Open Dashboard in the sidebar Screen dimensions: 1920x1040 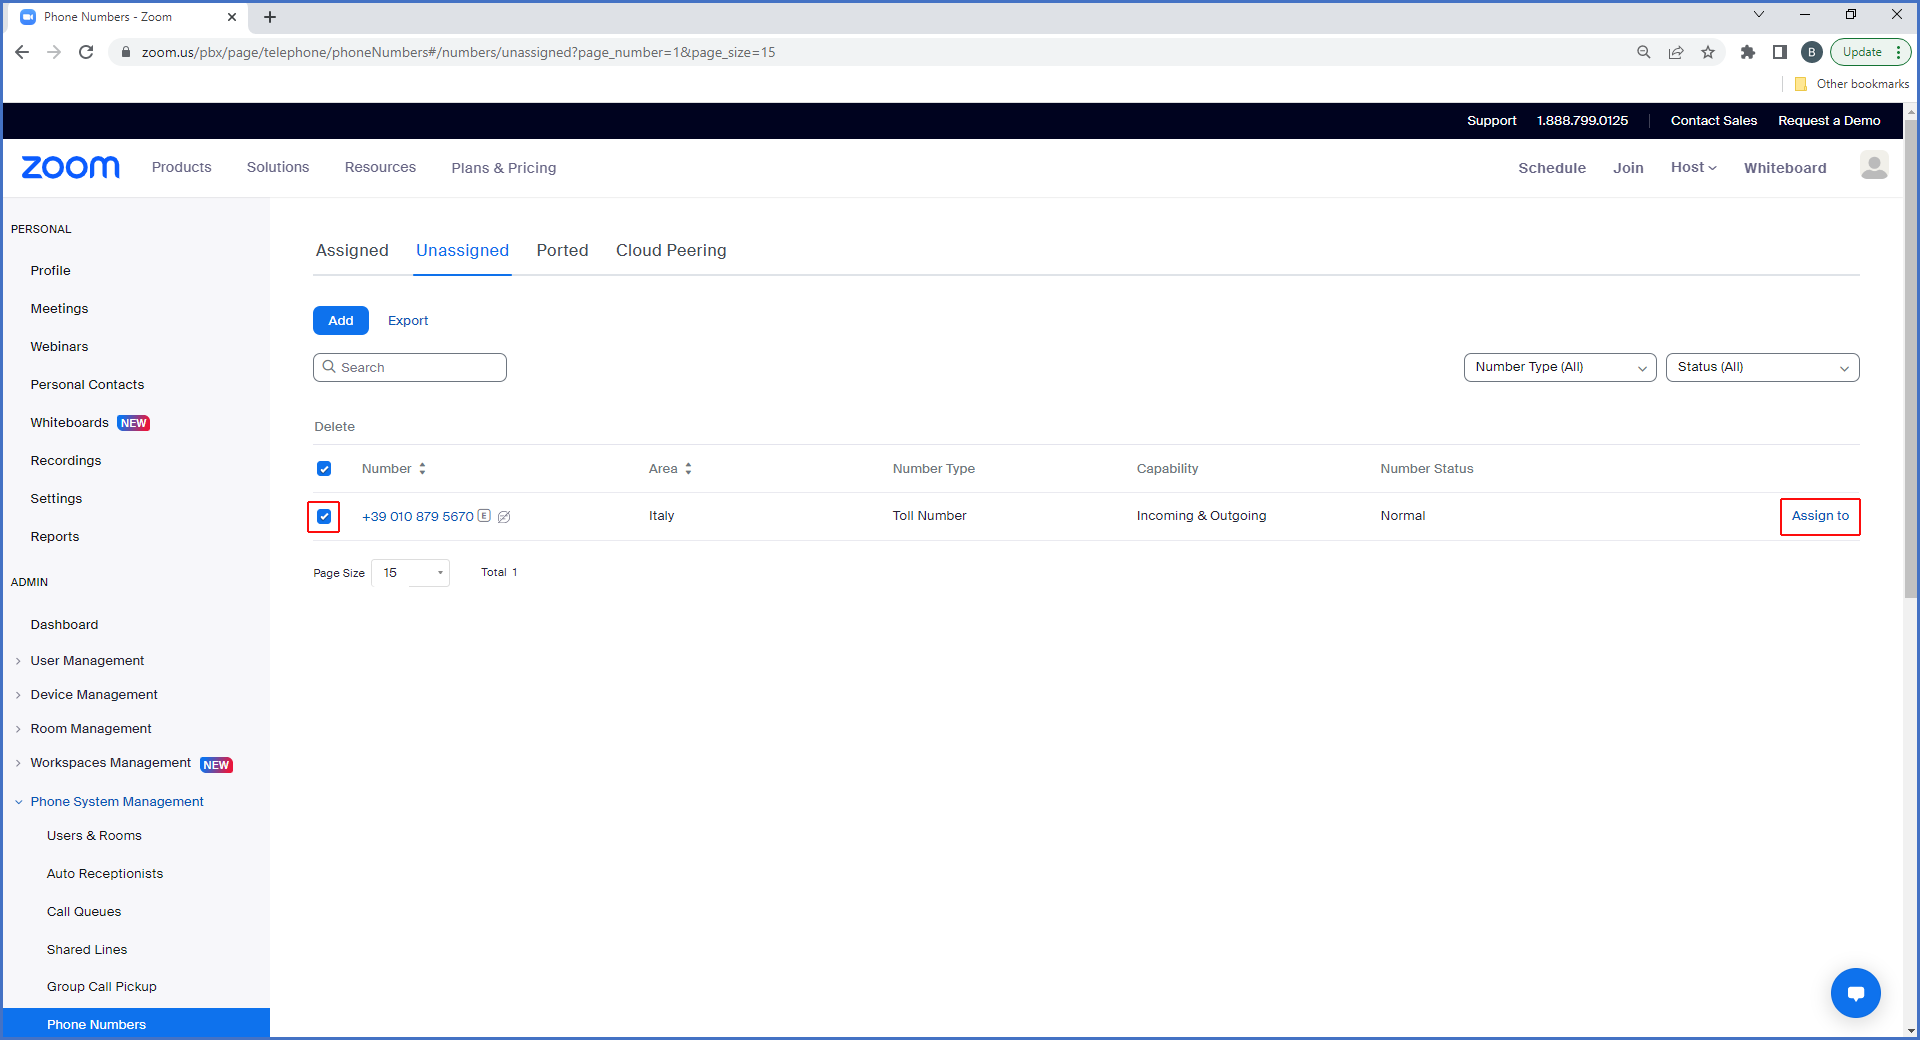pyautogui.click(x=64, y=625)
